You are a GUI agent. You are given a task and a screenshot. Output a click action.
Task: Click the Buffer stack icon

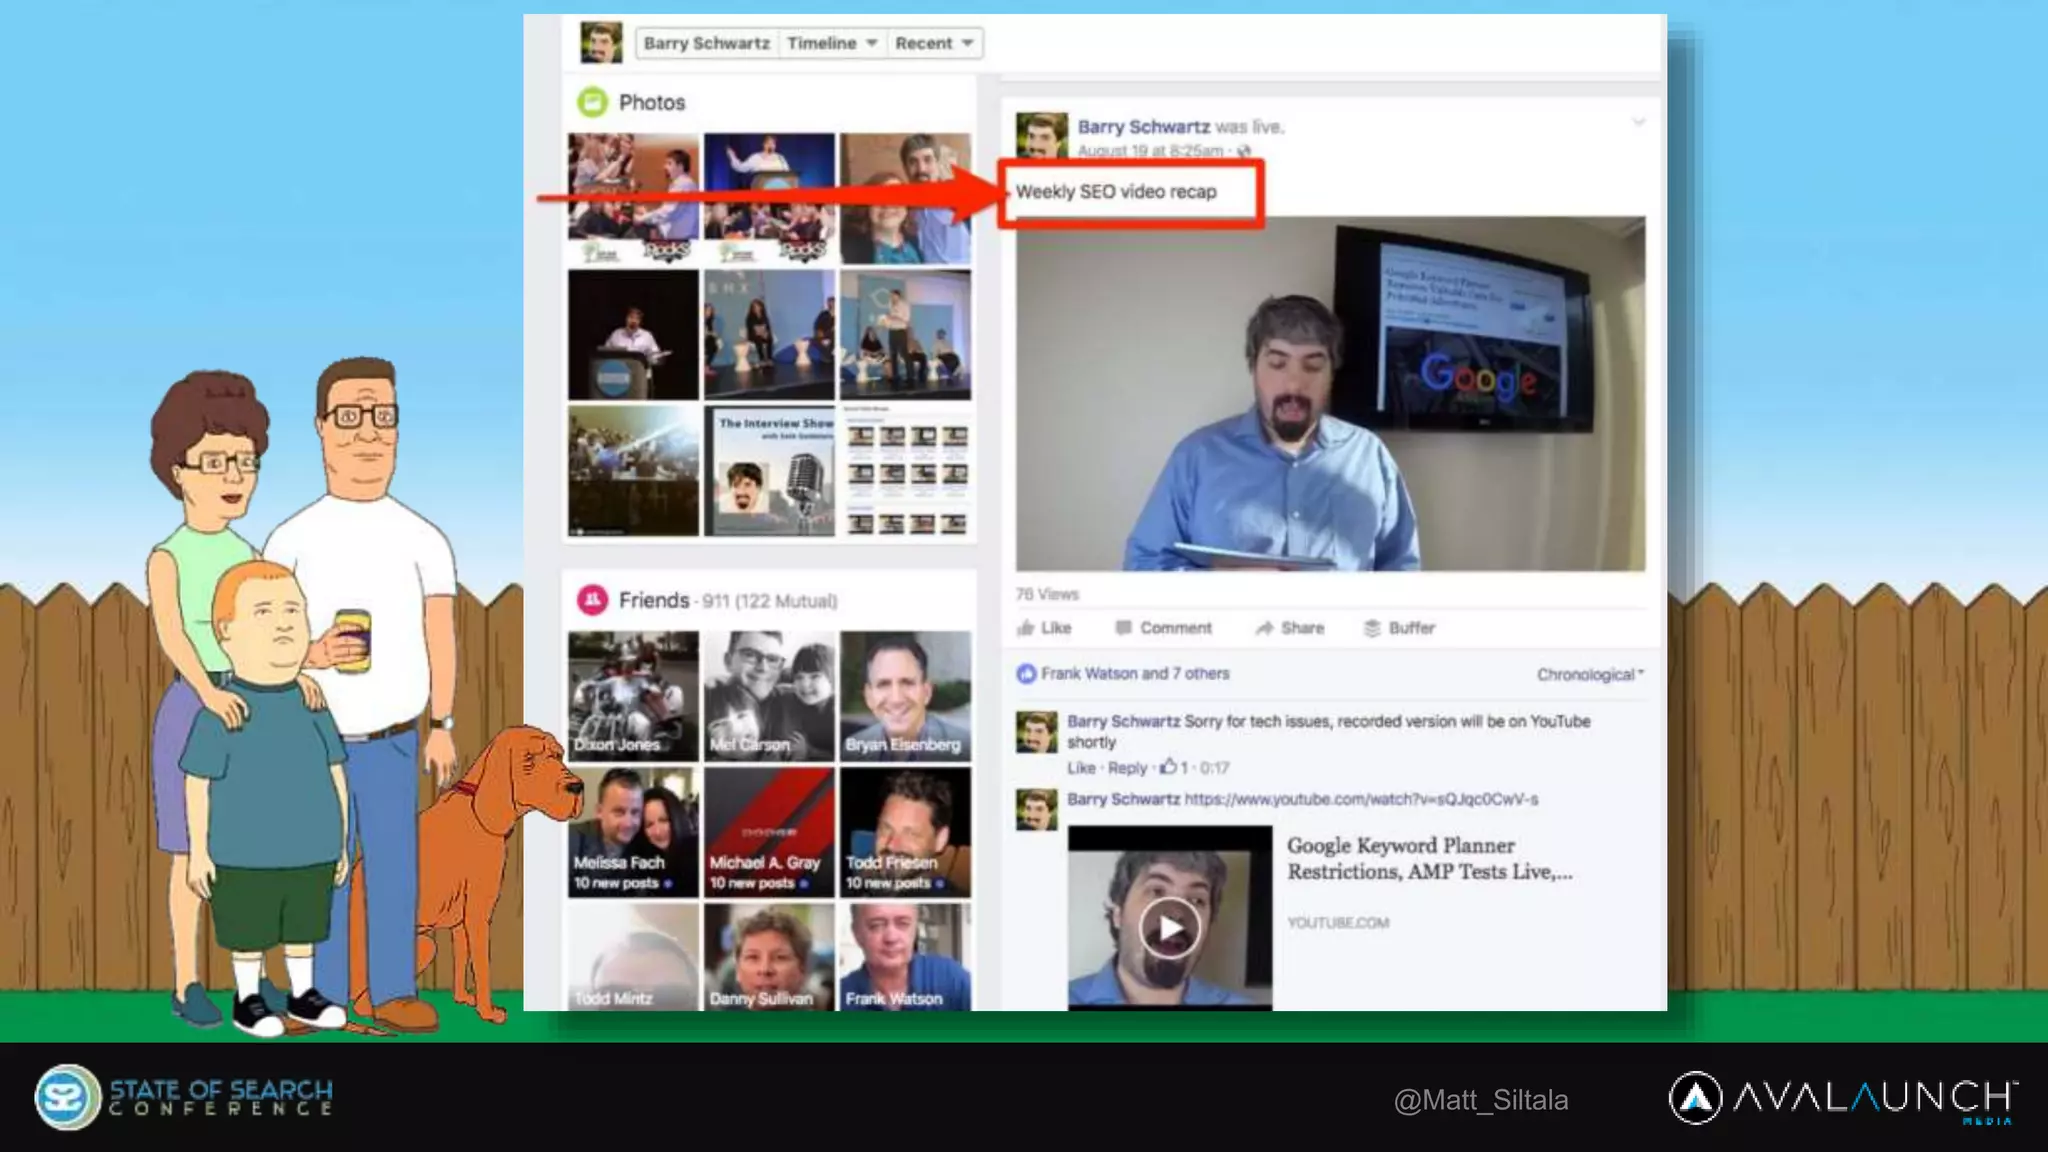point(1372,628)
